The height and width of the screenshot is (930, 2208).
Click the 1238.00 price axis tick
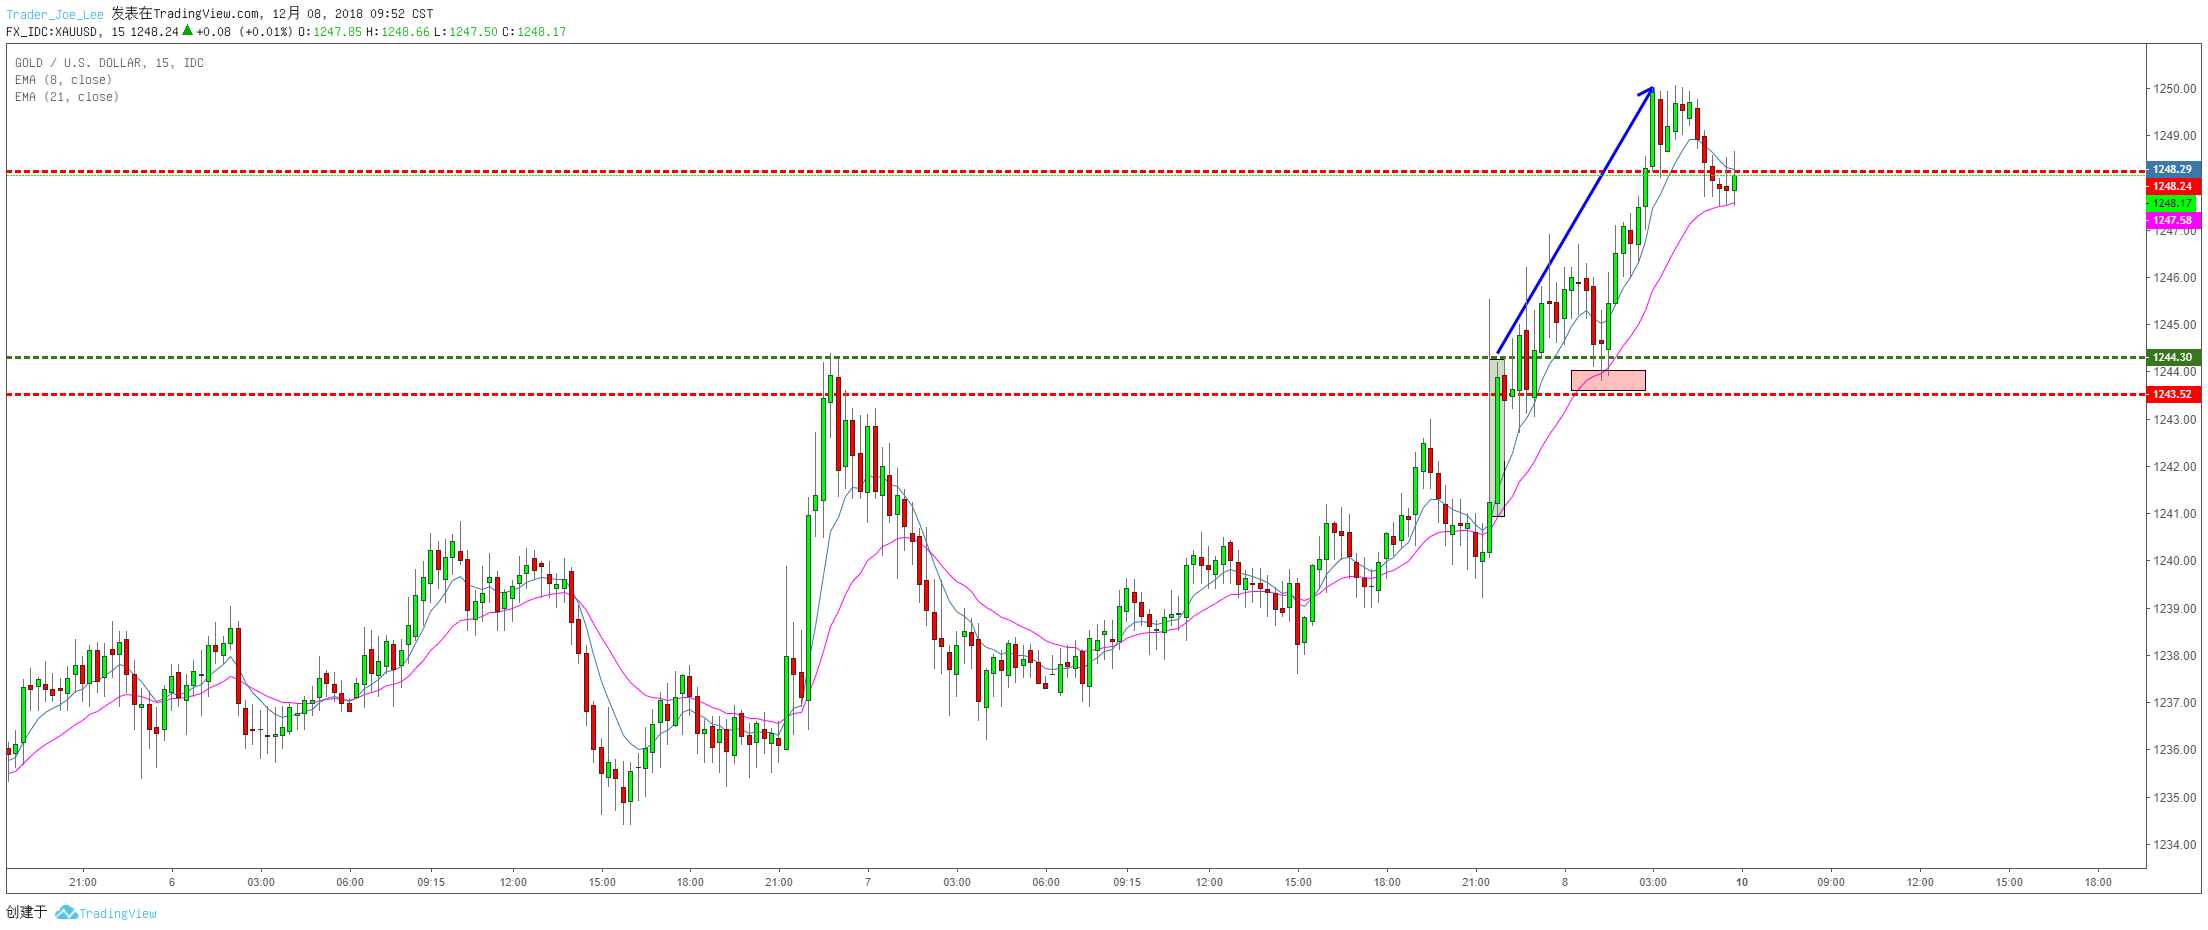pyautogui.click(x=2175, y=655)
